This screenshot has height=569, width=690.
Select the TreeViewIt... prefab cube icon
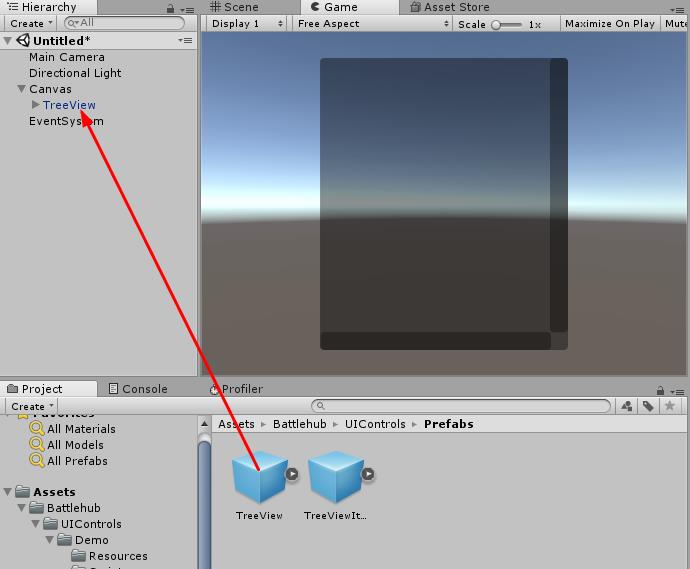point(335,477)
